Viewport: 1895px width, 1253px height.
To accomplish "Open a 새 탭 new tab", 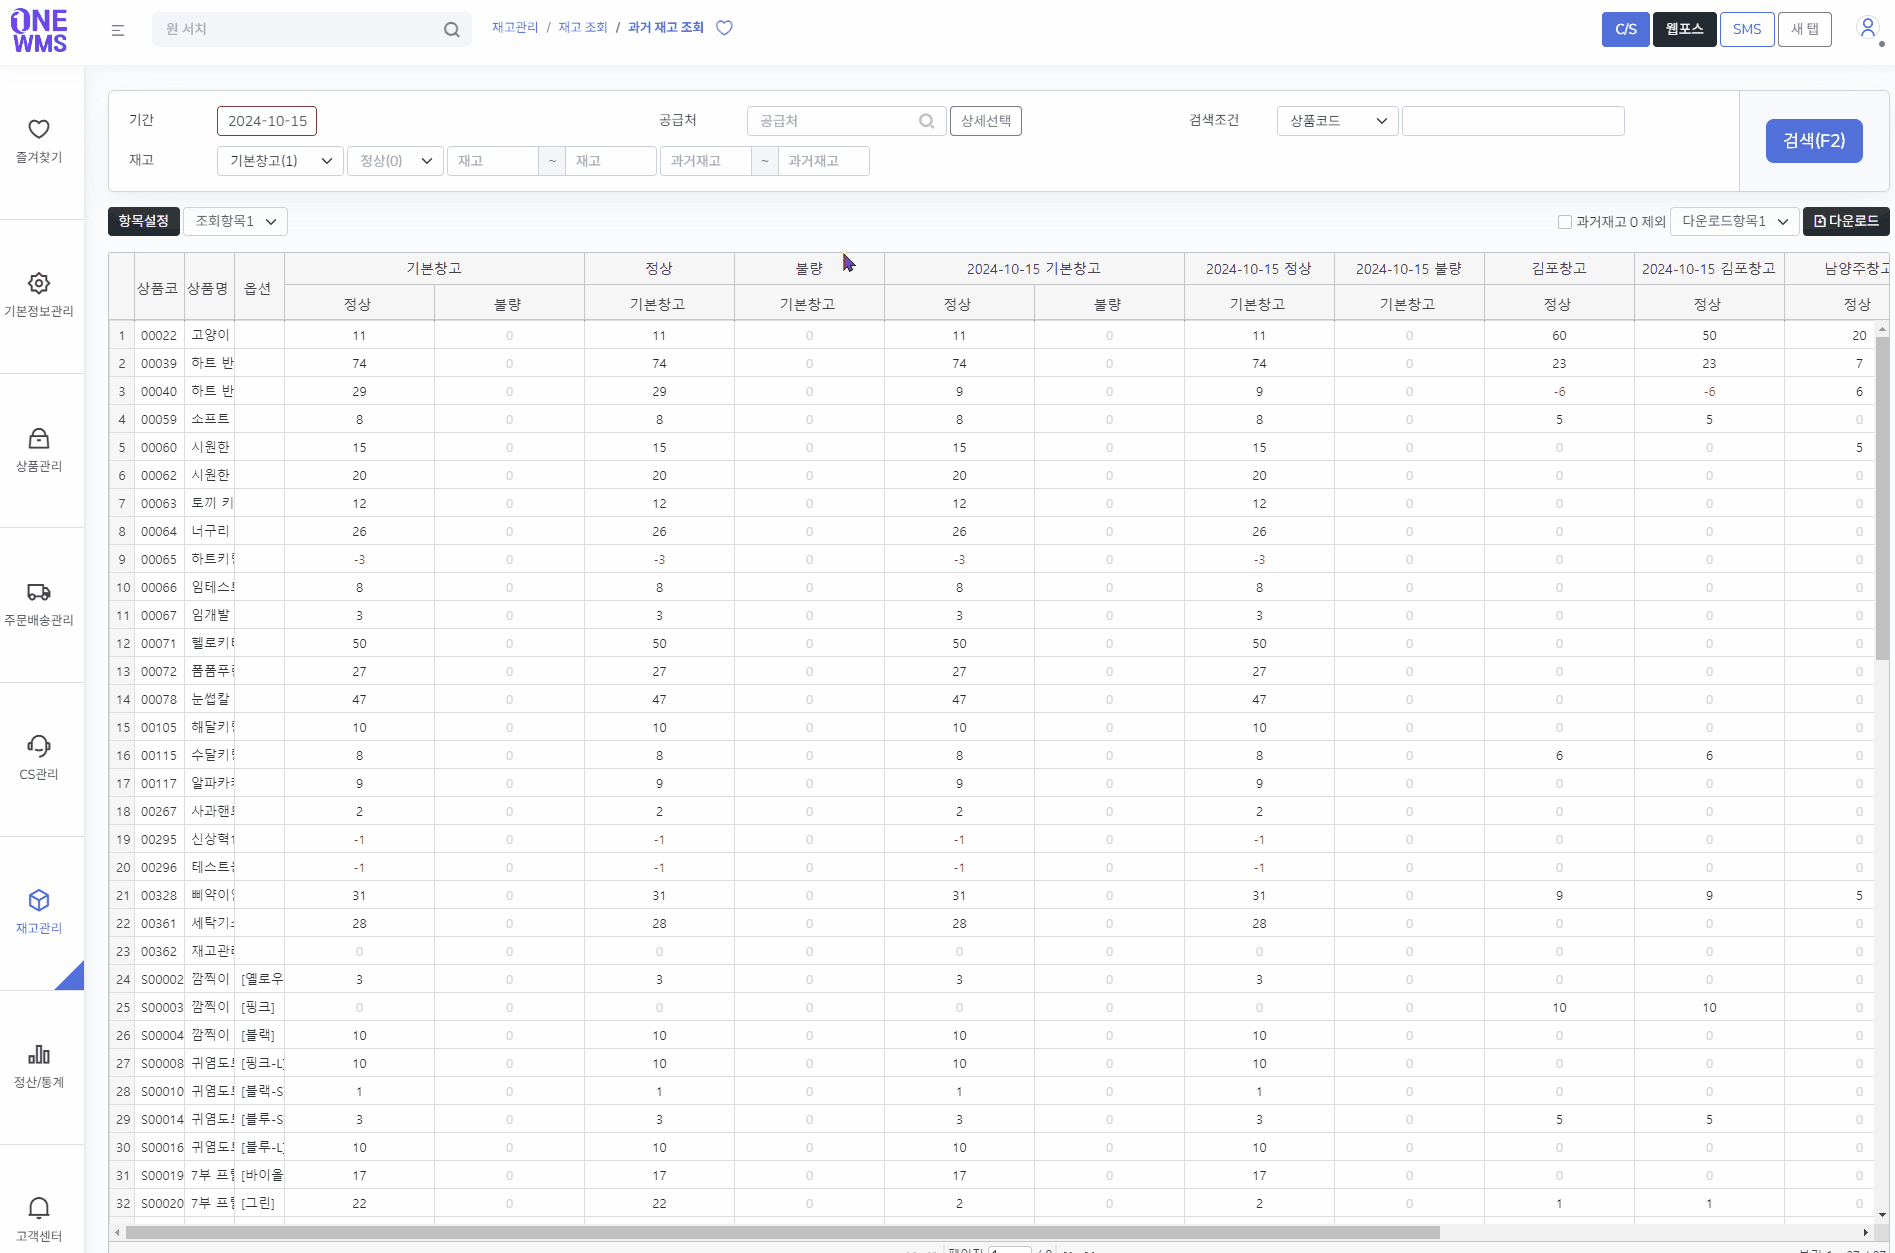I will coord(1805,29).
